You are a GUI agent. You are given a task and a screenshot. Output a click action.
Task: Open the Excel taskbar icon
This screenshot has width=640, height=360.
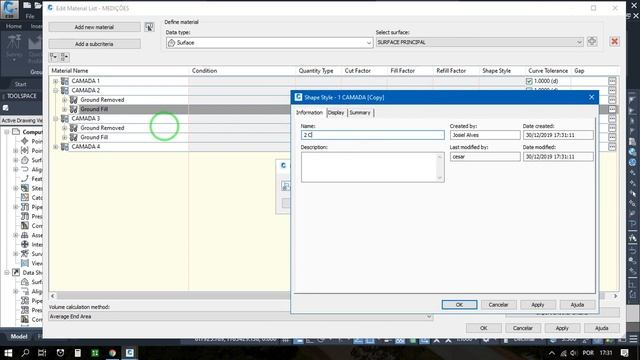click(95, 353)
